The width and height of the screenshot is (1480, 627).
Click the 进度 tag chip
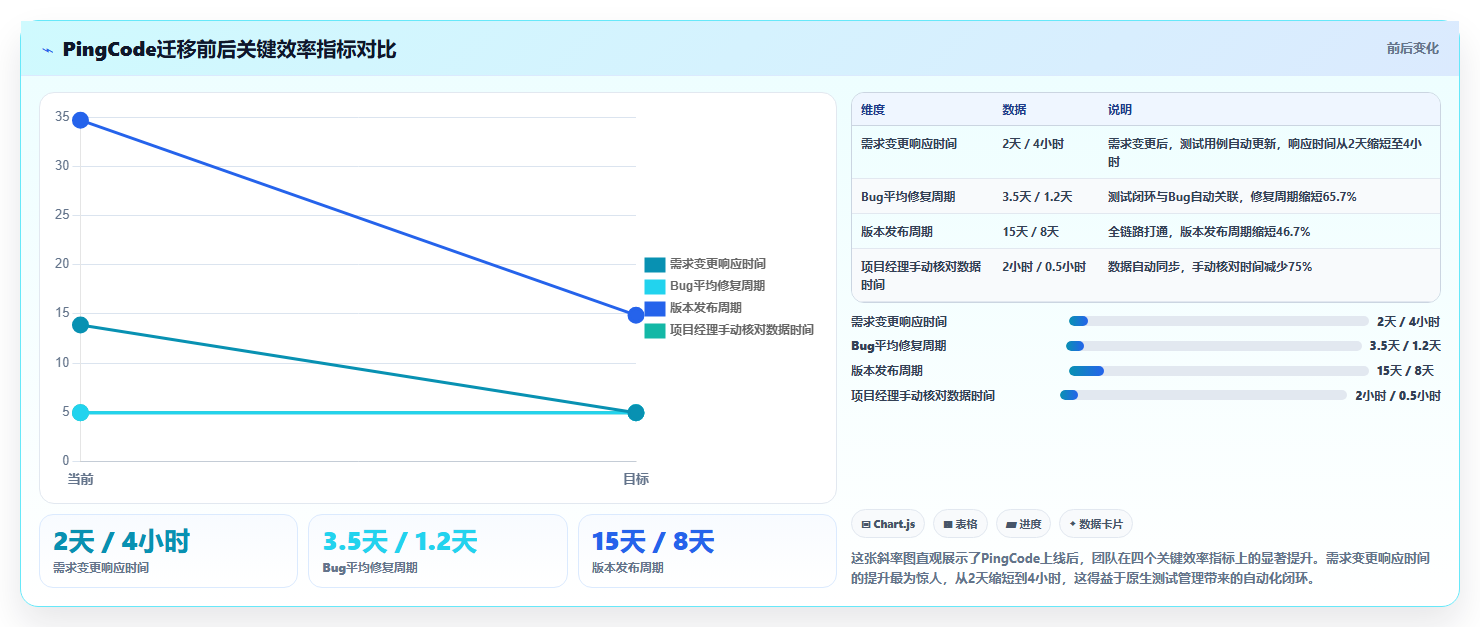[x=1023, y=524]
